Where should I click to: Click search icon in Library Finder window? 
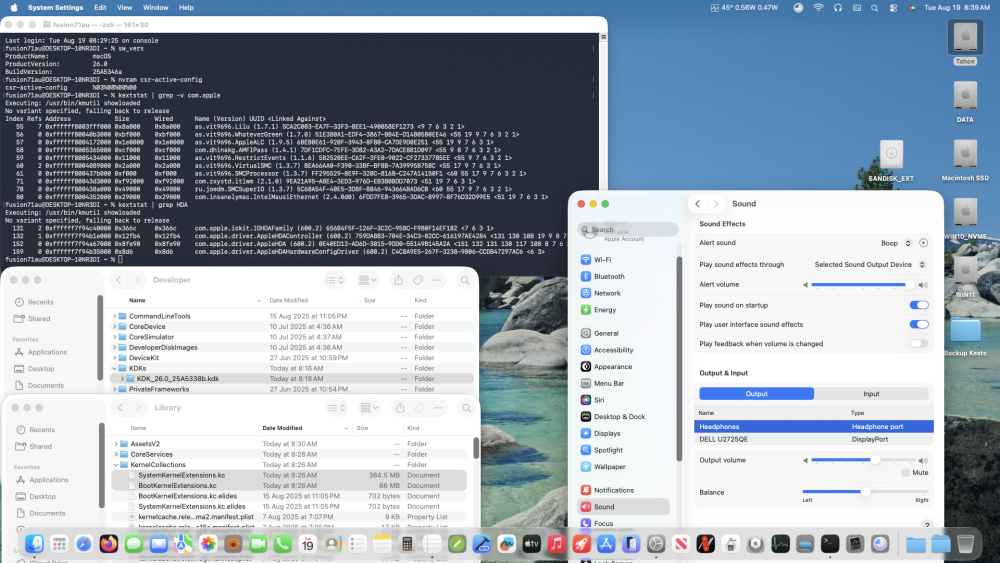(466, 408)
